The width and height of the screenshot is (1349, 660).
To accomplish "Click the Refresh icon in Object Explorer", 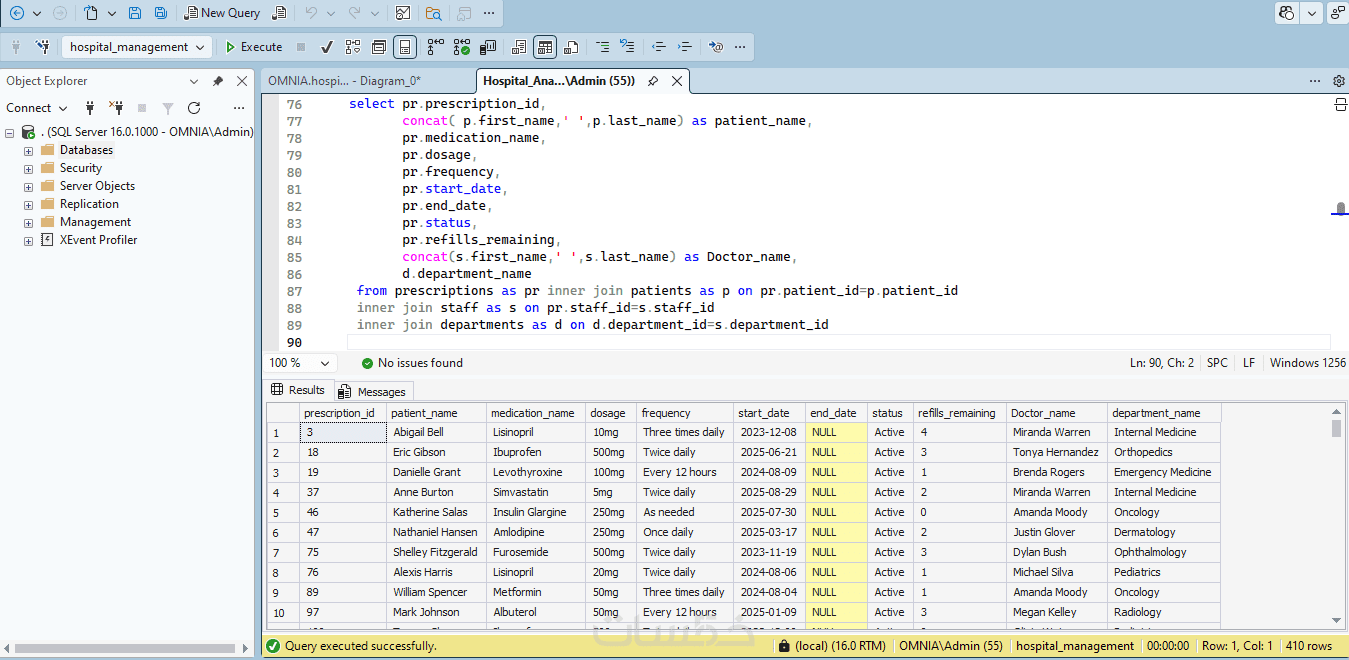I will tap(194, 108).
